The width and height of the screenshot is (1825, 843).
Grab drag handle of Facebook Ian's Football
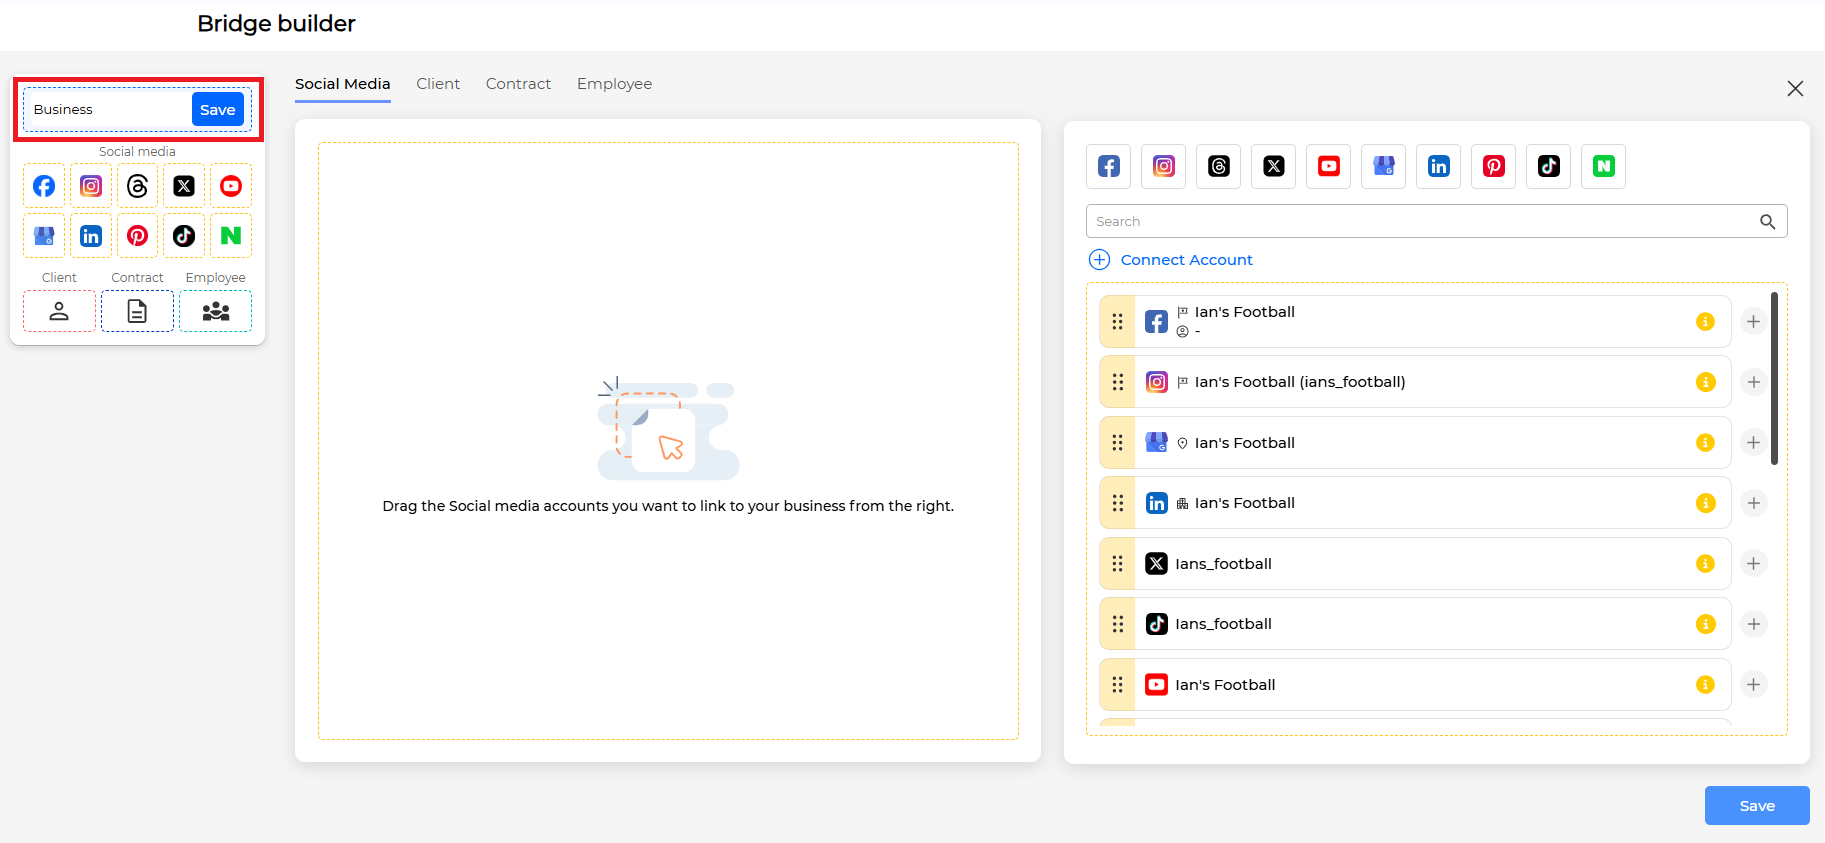click(x=1118, y=322)
